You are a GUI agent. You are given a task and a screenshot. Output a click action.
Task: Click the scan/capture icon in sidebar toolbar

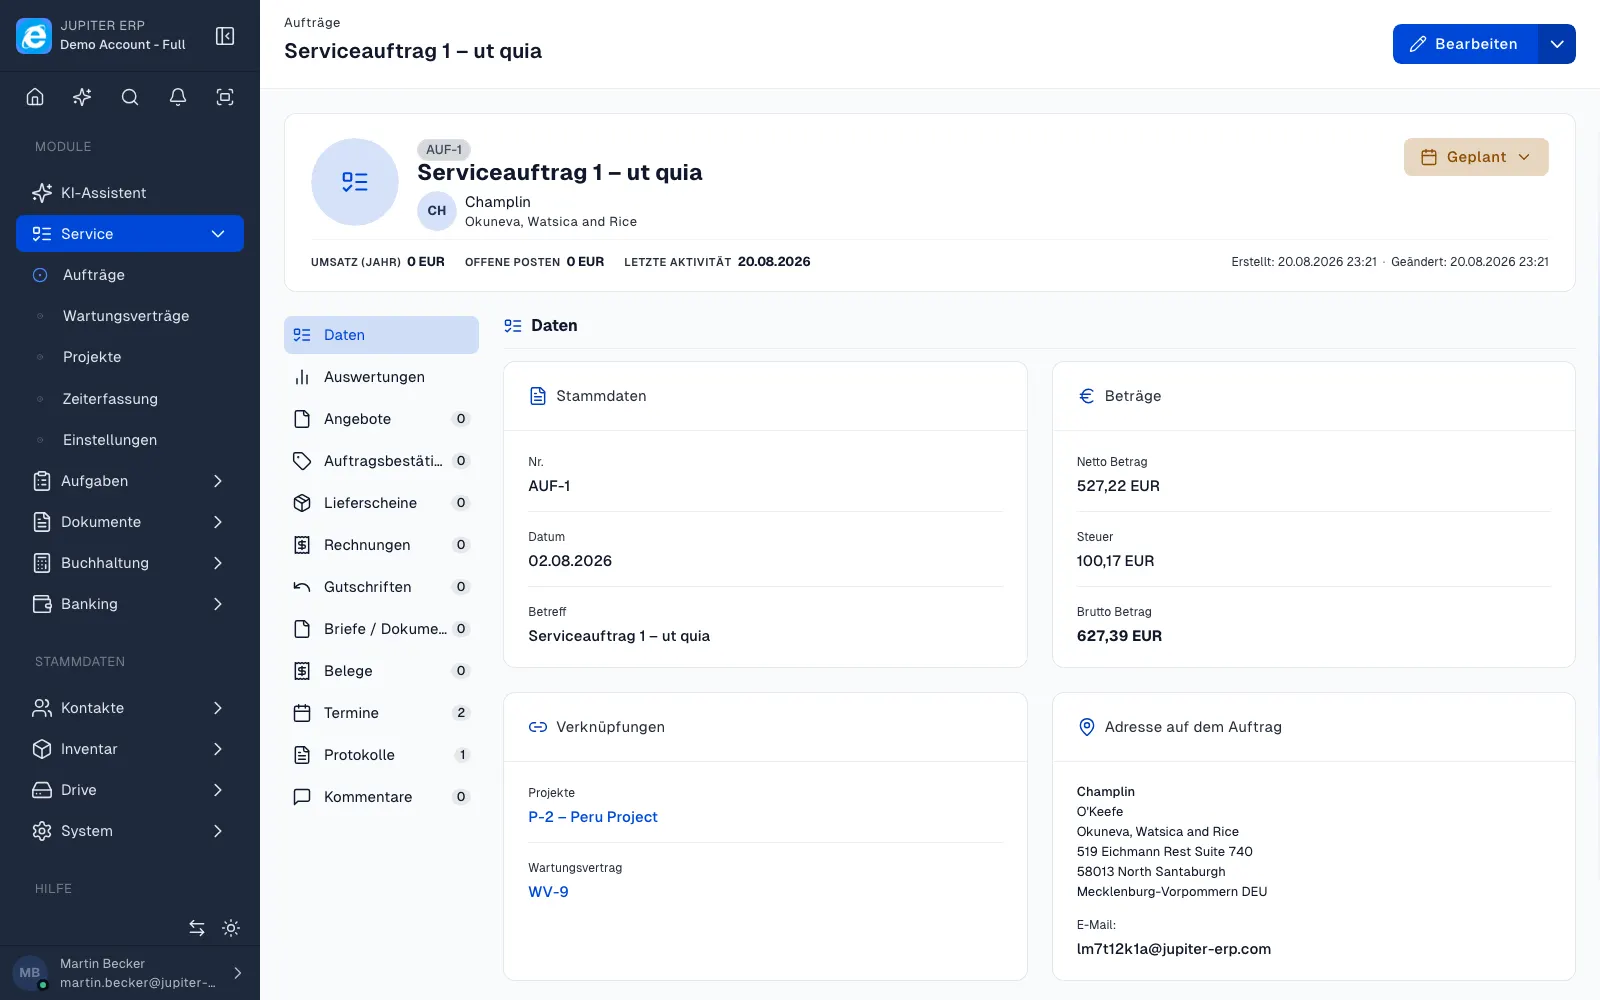tap(225, 97)
